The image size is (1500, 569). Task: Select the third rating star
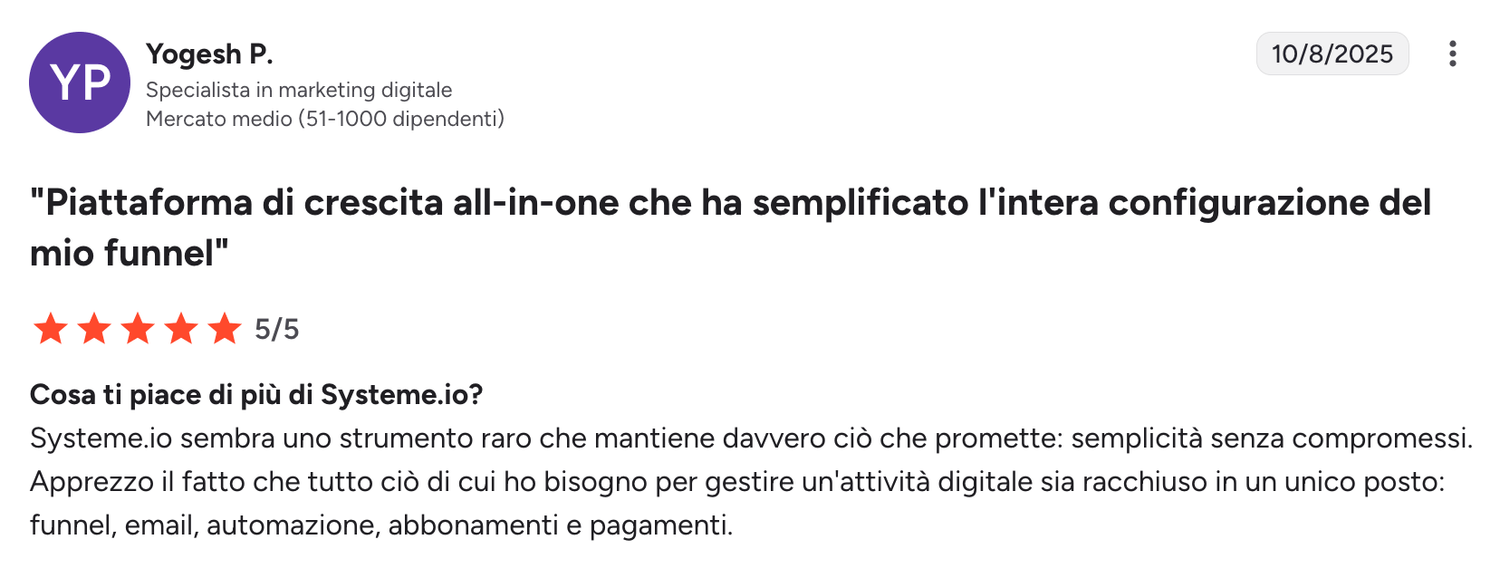click(x=137, y=328)
